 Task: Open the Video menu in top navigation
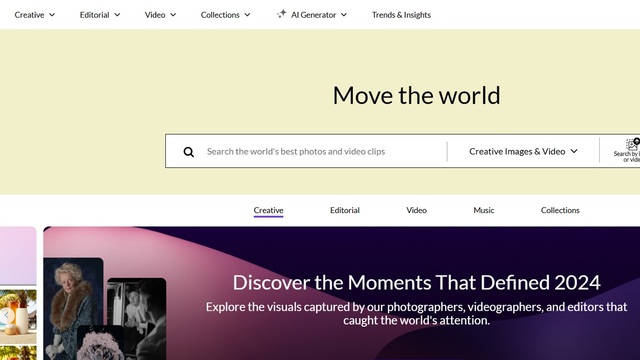pyautogui.click(x=160, y=15)
